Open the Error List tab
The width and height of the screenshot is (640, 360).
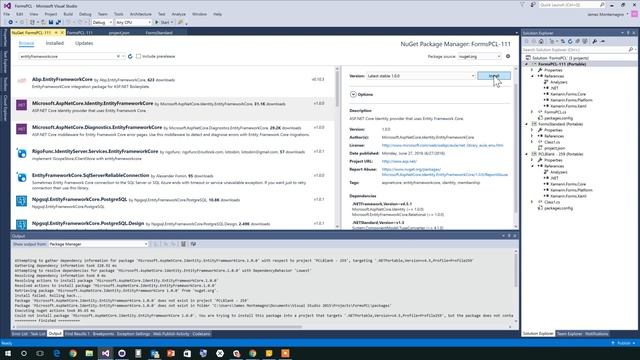[19, 334]
